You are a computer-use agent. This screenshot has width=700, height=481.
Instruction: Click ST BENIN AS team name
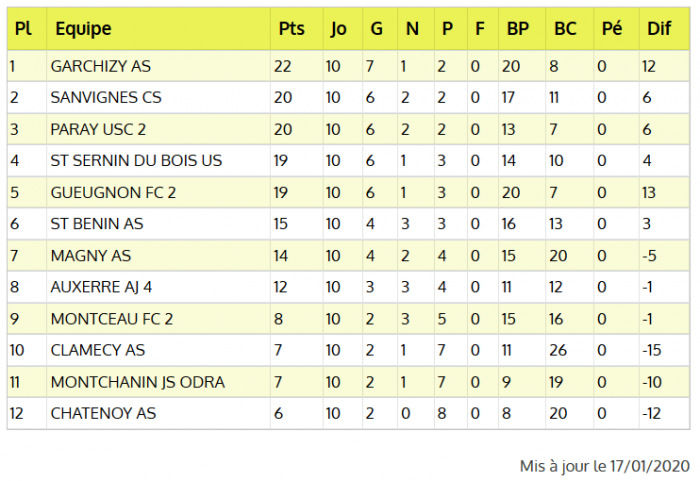point(97,224)
